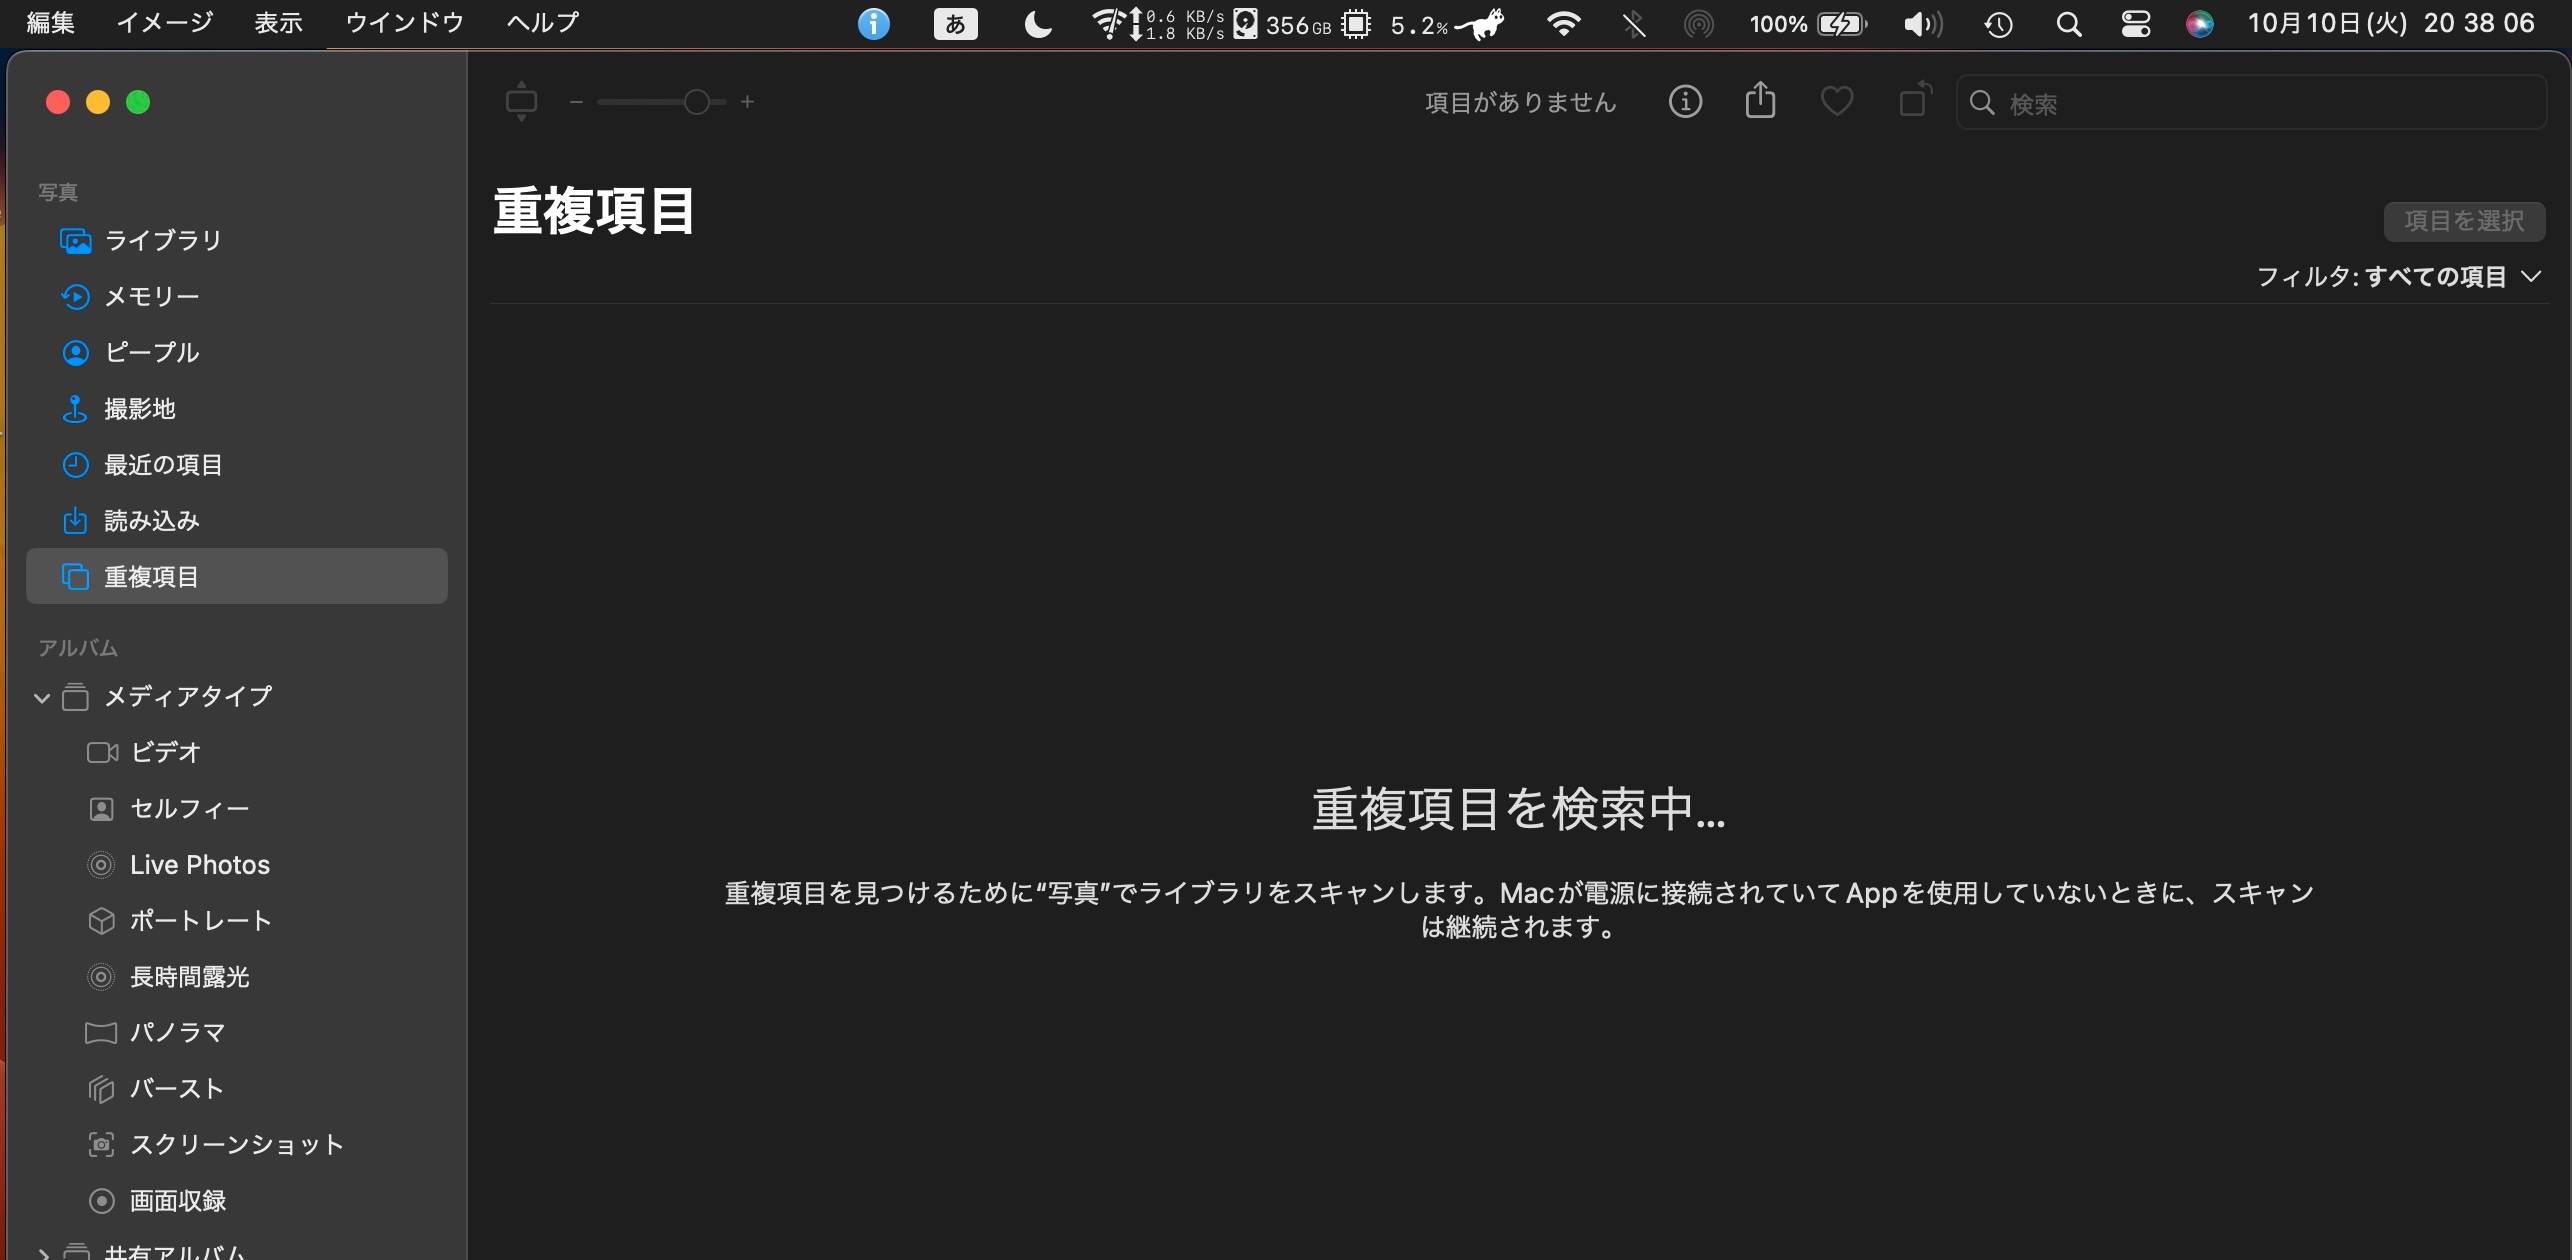Toggle Focus moon icon in menu bar
Viewport: 2572px width, 1260px height.
click(x=1038, y=24)
